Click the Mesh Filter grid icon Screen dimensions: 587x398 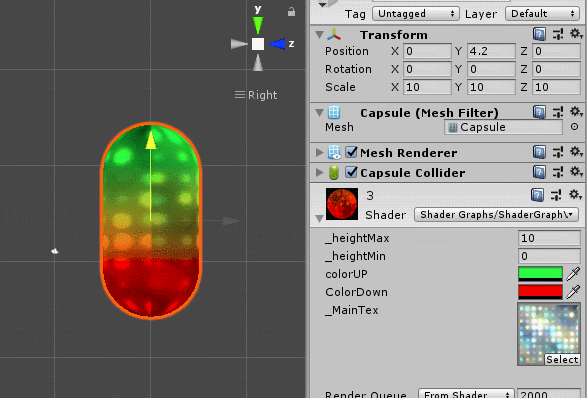334,112
